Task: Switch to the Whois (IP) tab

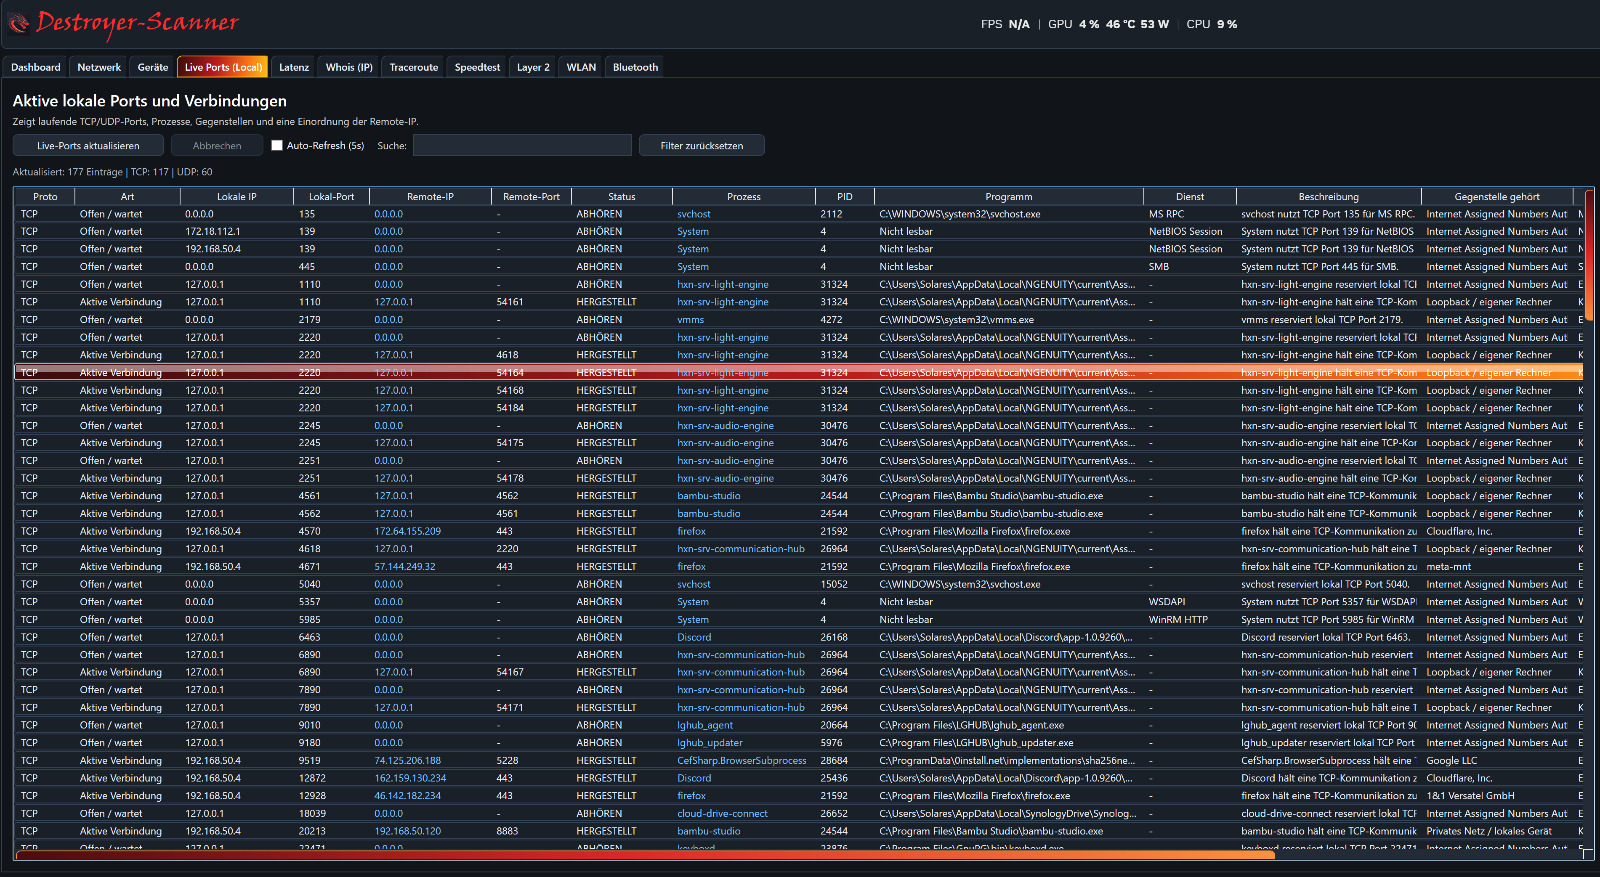Action: click(349, 67)
